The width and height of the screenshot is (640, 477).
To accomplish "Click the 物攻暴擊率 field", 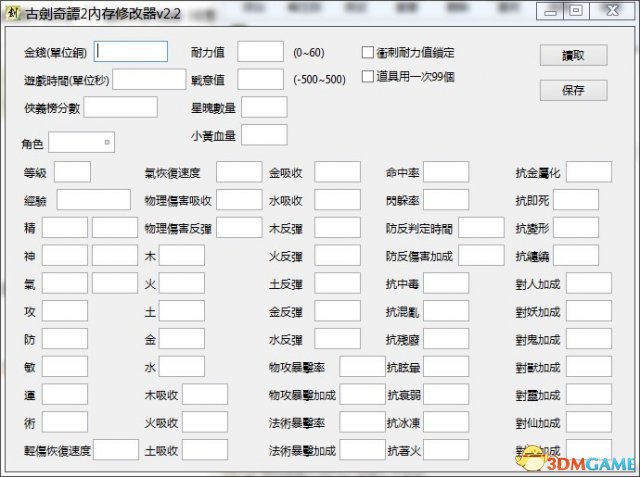I will 362,366.
